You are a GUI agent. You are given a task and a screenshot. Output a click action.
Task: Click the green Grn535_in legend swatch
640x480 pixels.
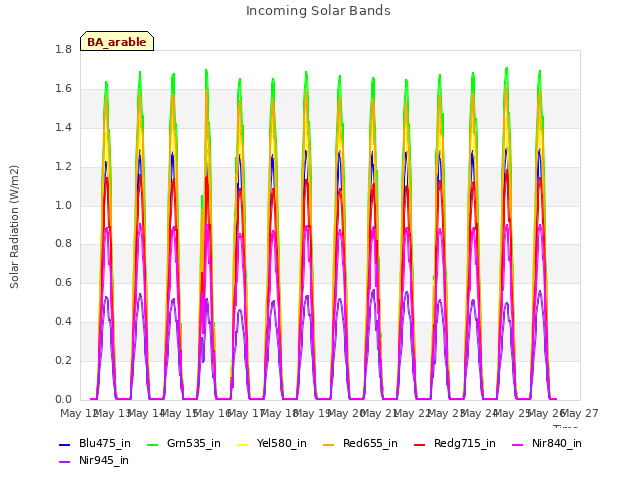(x=152, y=444)
